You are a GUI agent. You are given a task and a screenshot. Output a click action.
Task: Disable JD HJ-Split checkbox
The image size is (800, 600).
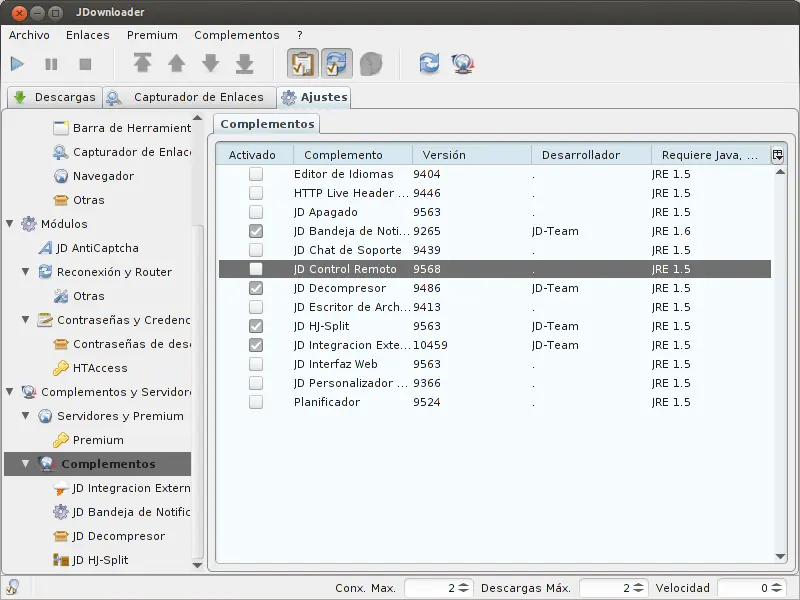pos(256,326)
